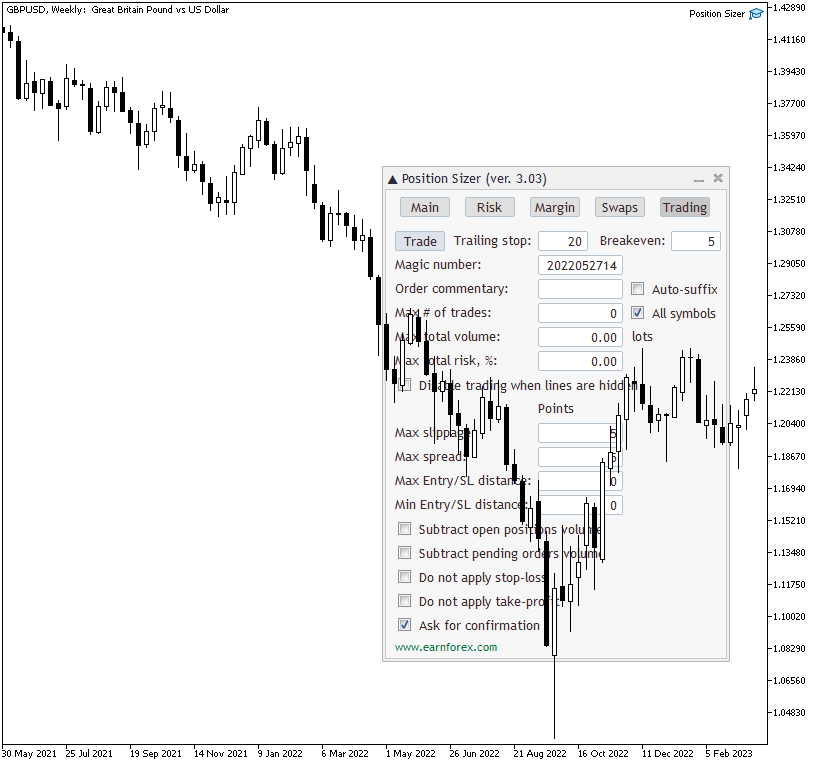The image size is (820, 765).
Task: Collapse the panel using the triangle icon
Action: coord(392,178)
